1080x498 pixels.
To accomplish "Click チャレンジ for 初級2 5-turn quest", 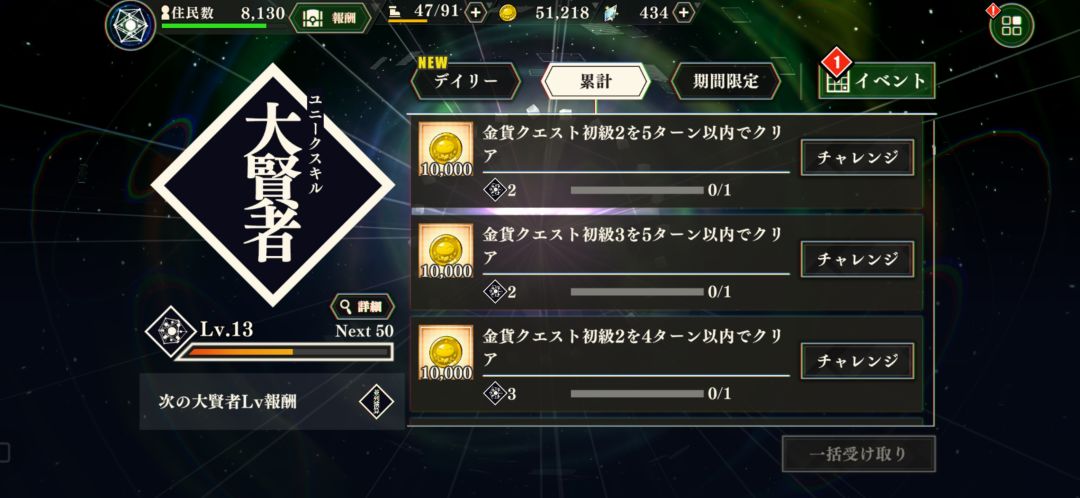I will click(x=858, y=157).
